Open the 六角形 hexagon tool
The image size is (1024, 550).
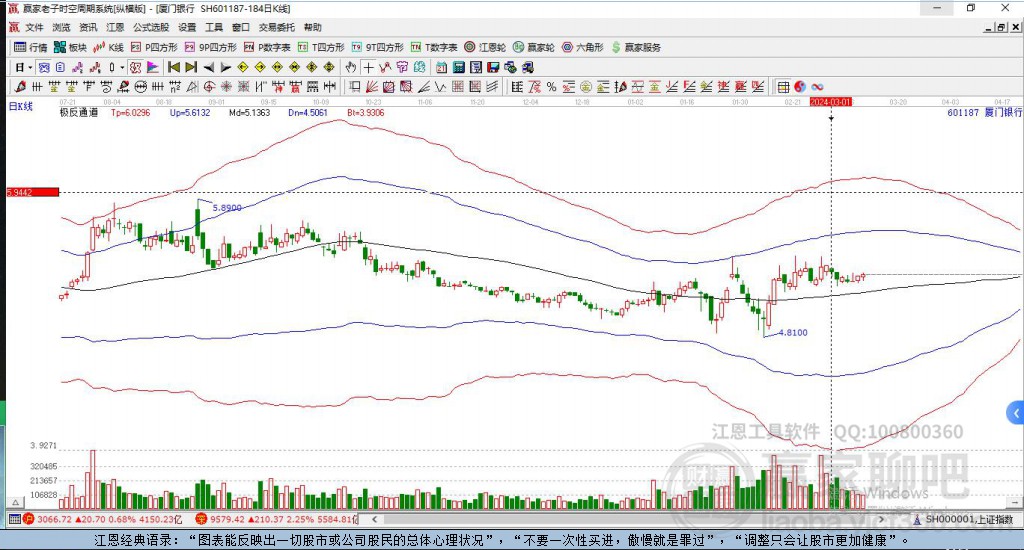583,47
